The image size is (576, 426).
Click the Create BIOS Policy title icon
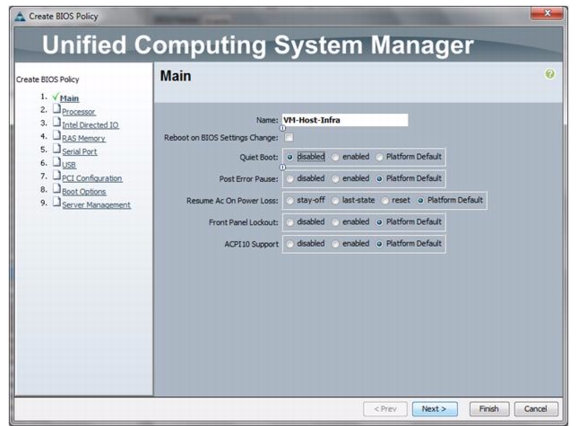coord(20,17)
